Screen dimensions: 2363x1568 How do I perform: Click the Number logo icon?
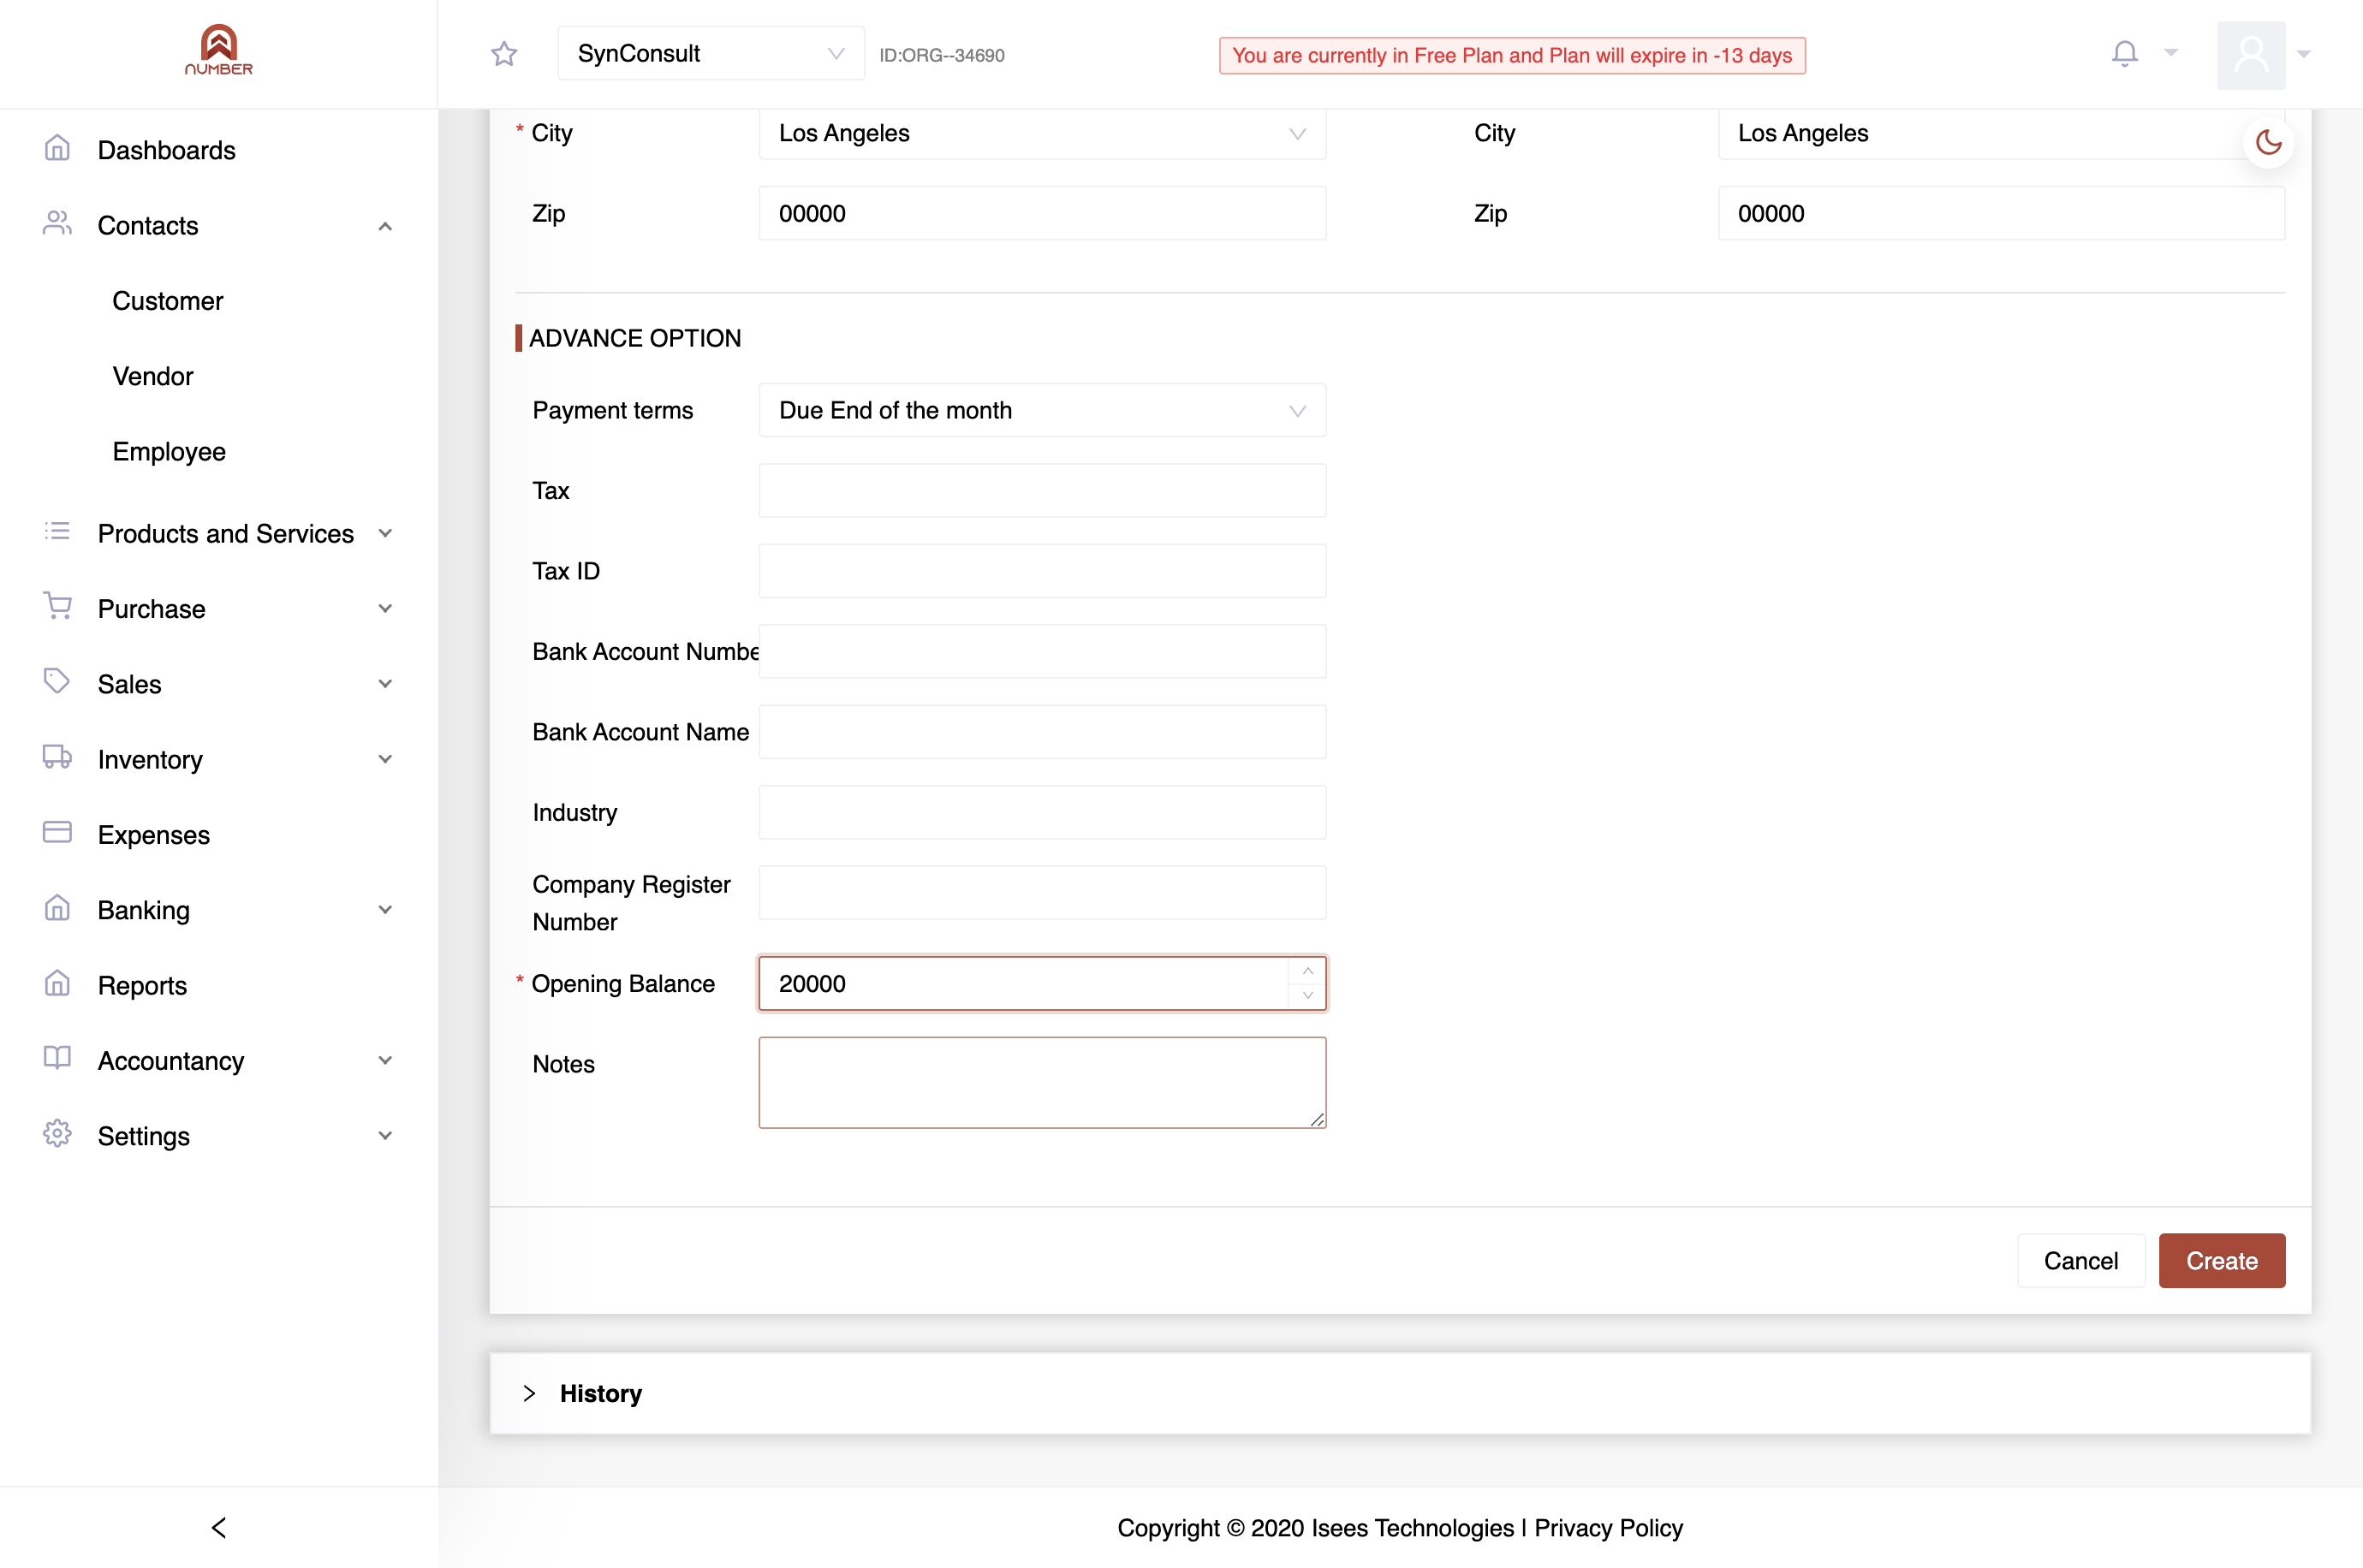219,50
